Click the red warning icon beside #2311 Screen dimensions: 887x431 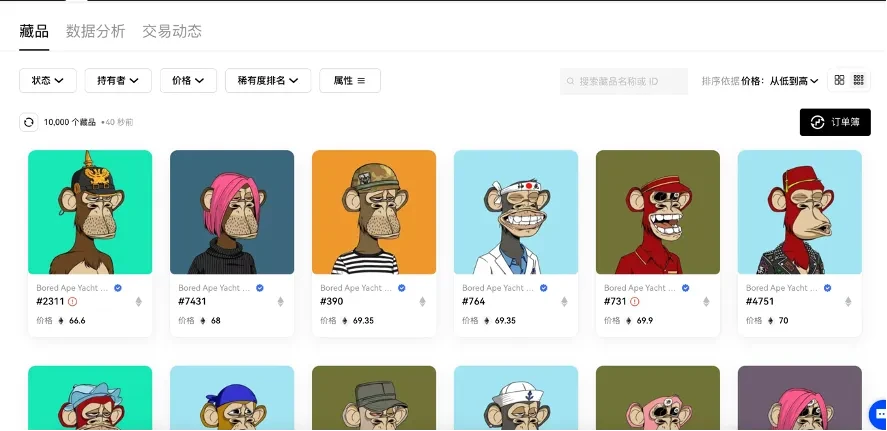tap(72, 301)
